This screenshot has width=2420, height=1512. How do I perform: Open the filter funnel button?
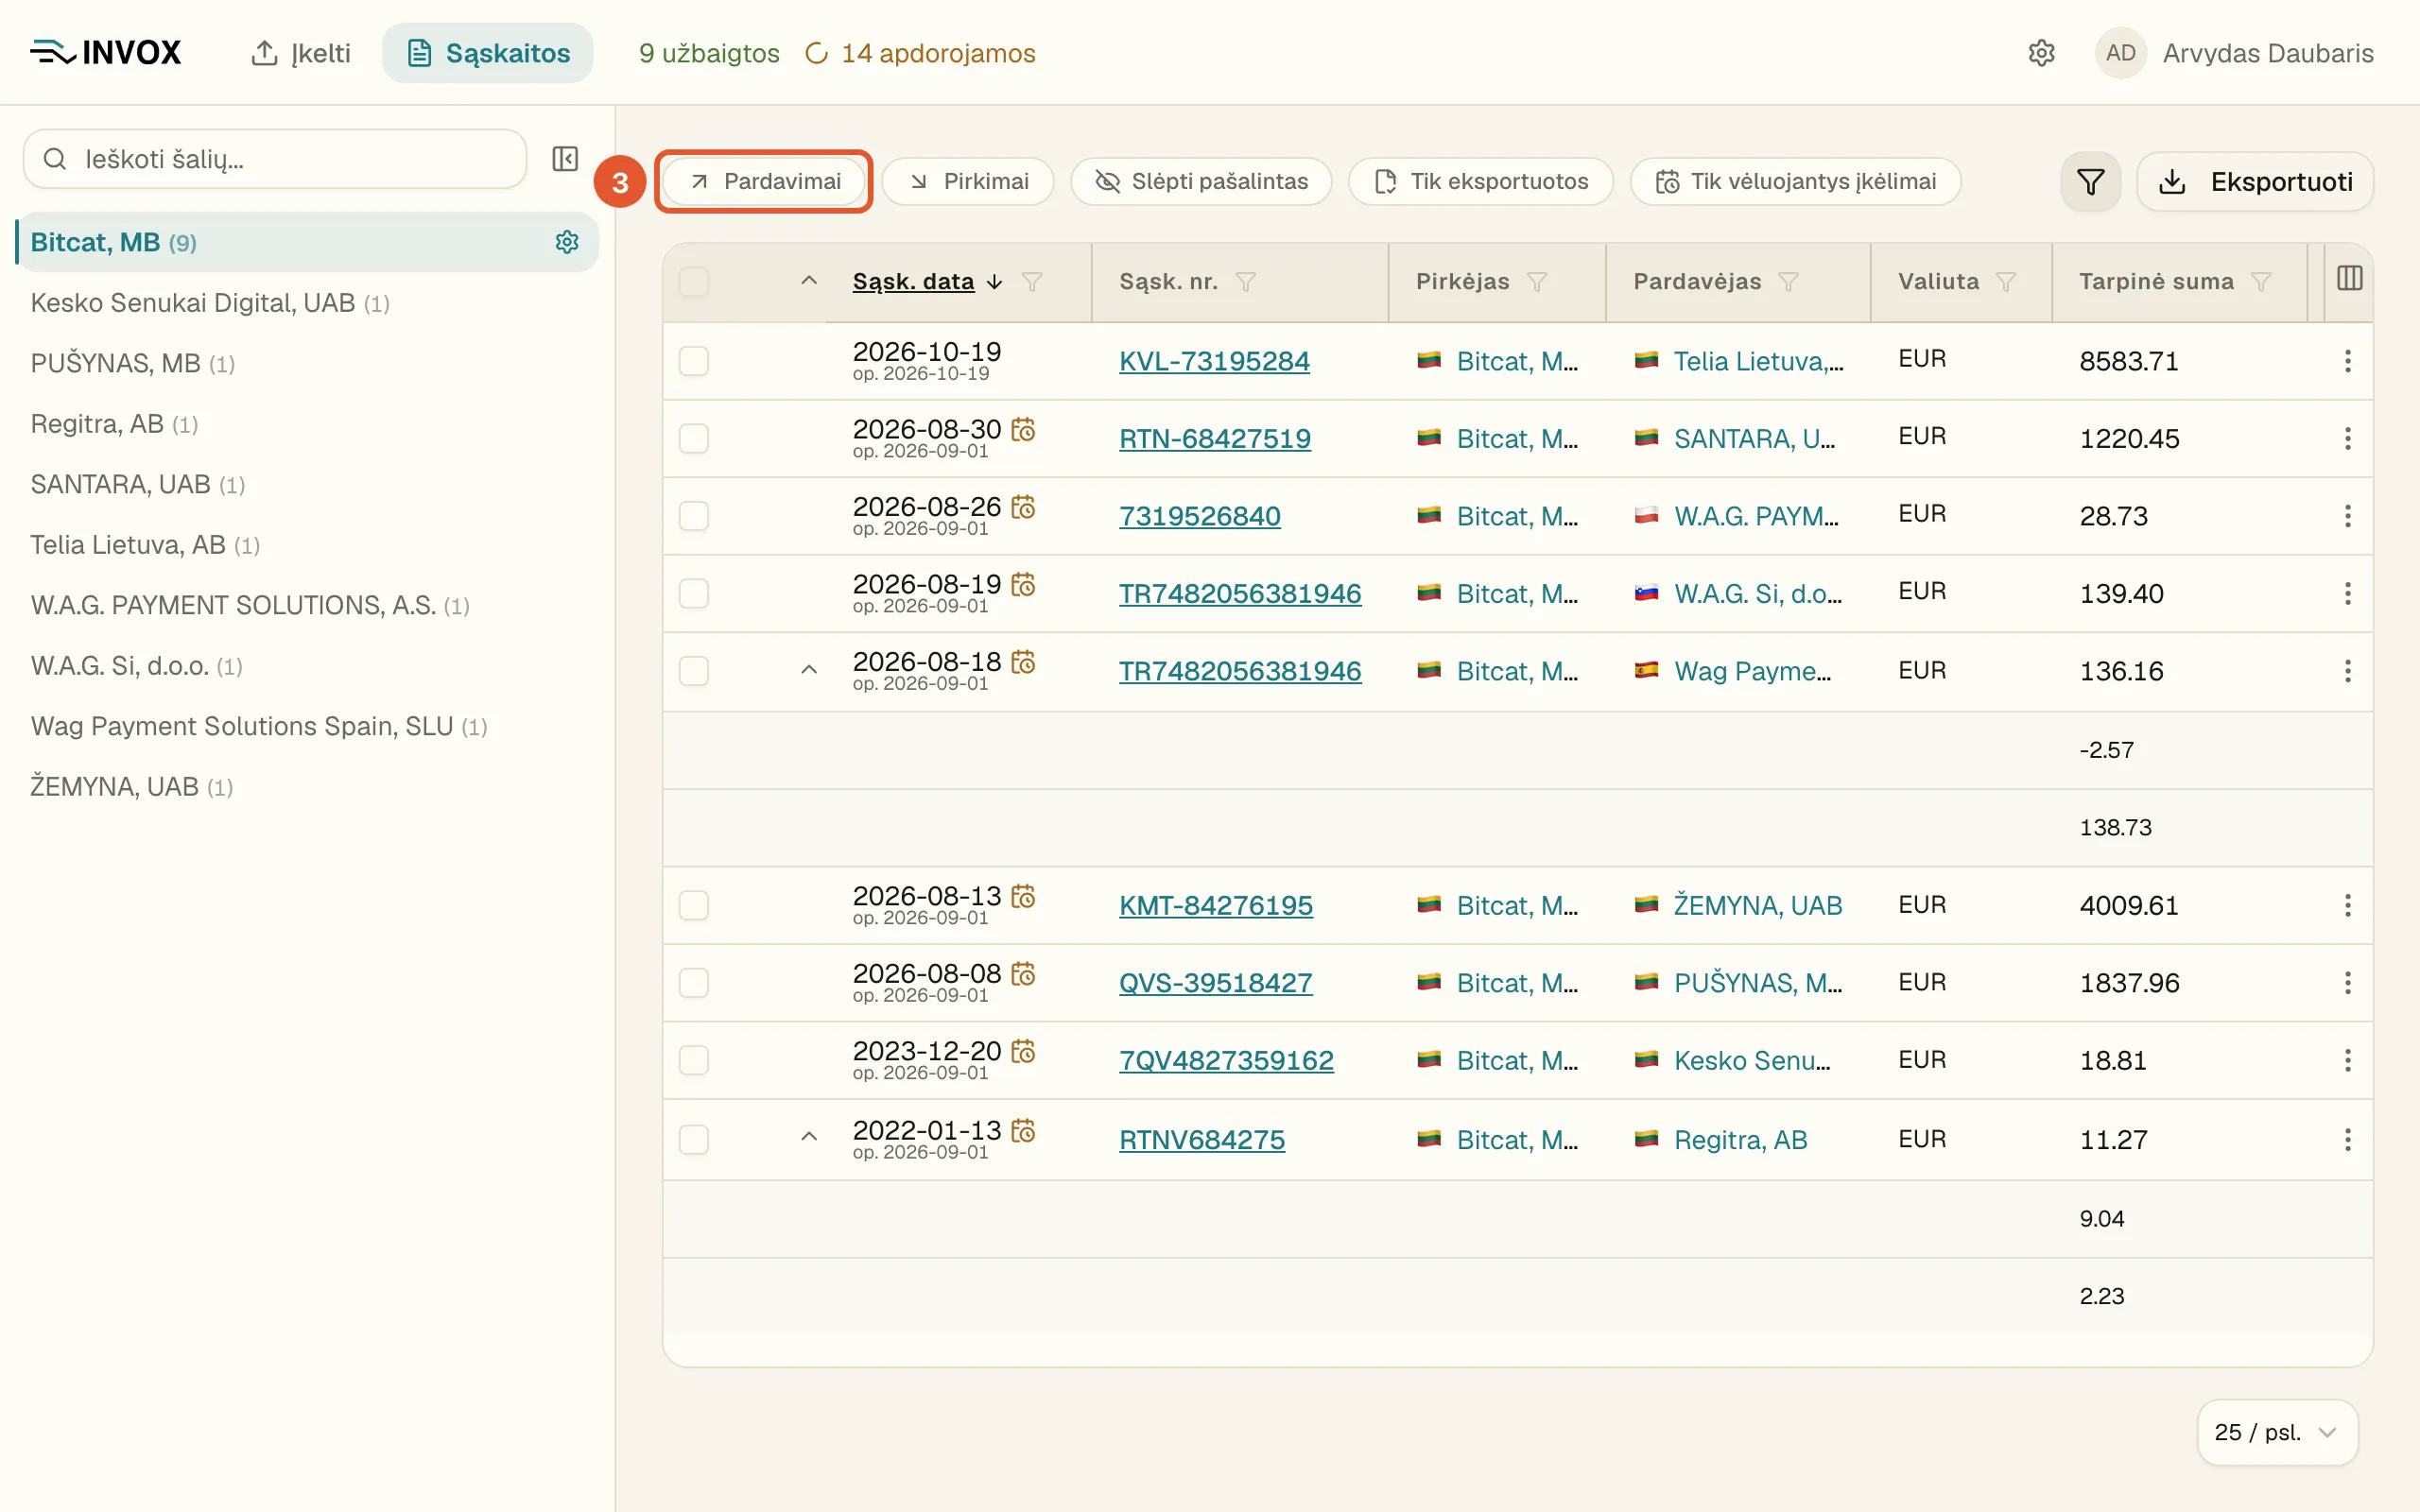coord(2090,182)
